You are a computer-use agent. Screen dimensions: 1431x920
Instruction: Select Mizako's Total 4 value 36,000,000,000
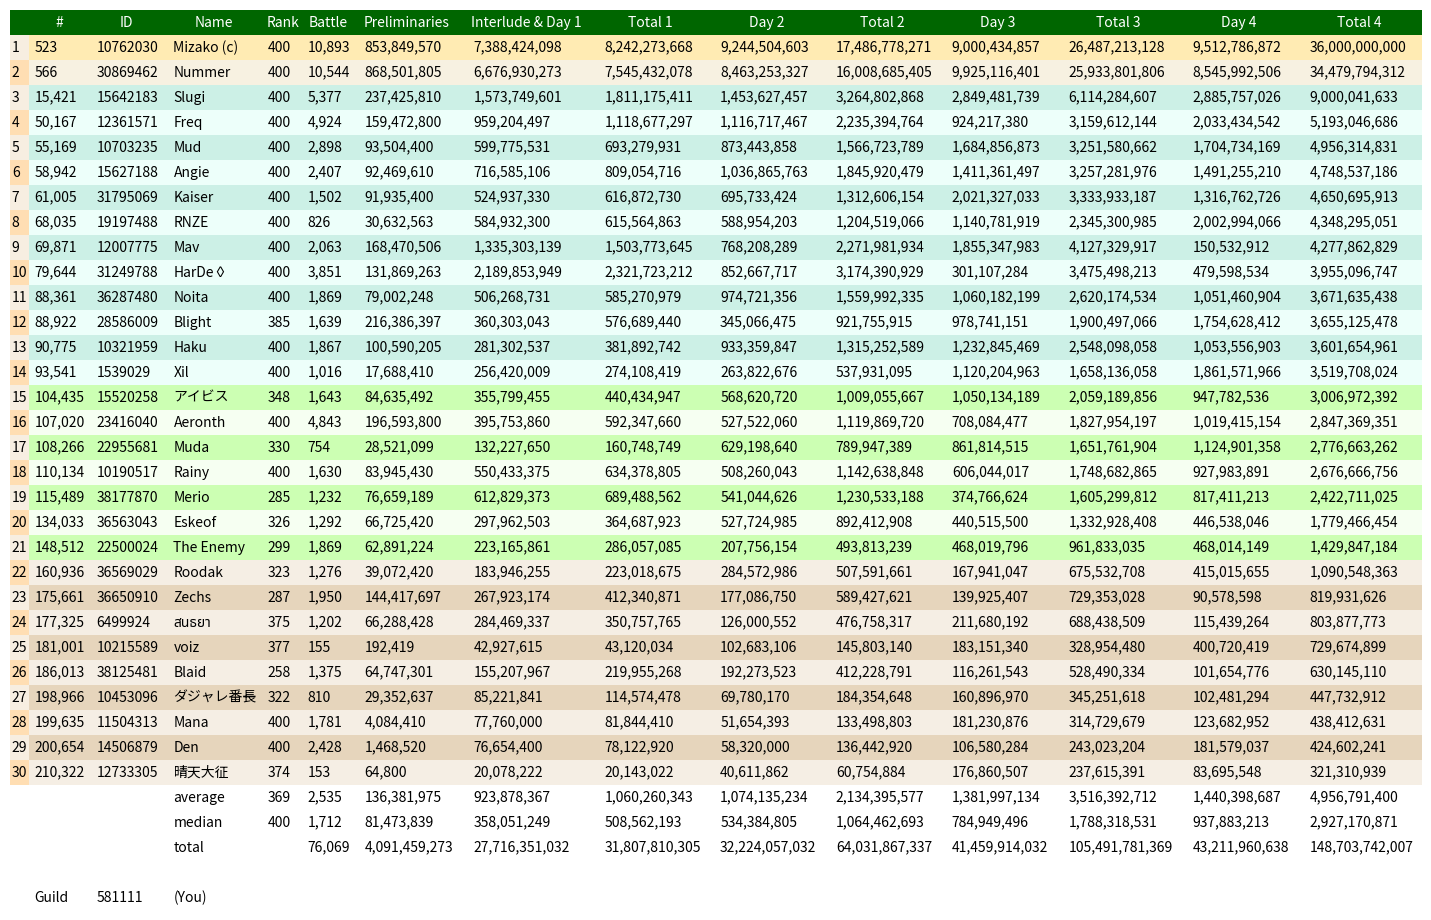click(x=1357, y=47)
